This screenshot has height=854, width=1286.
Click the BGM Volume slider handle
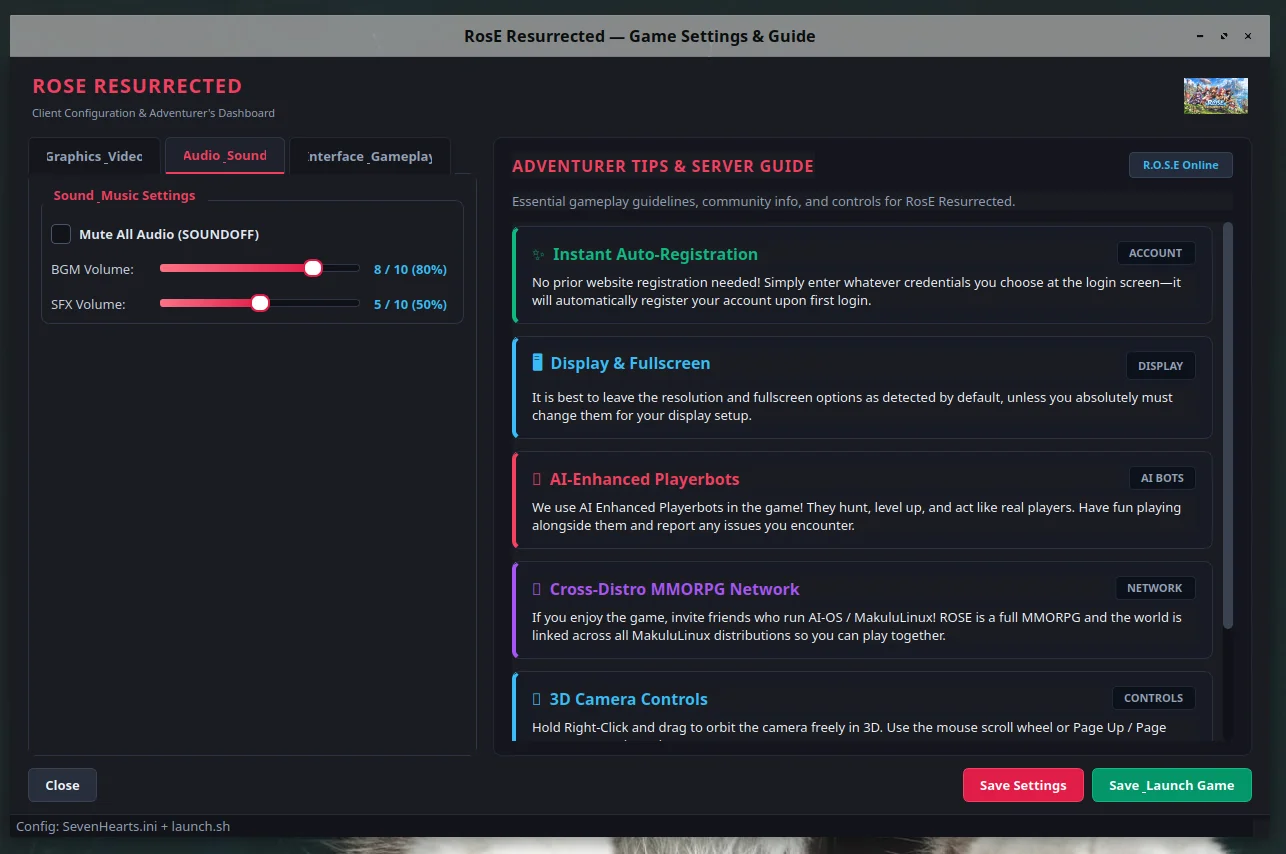pos(313,268)
